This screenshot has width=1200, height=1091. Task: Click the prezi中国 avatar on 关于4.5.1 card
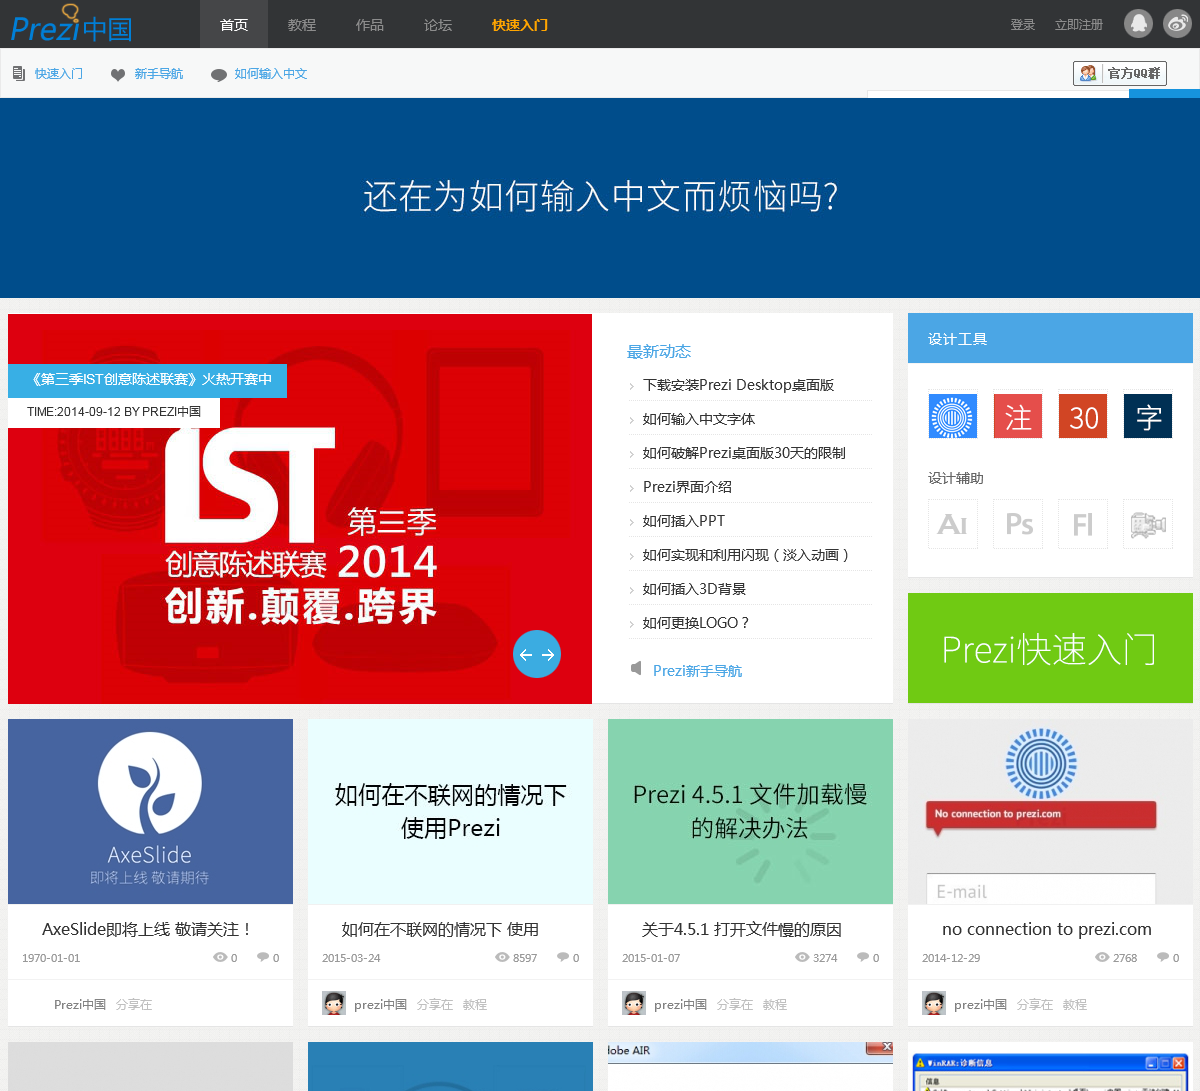tap(634, 1003)
